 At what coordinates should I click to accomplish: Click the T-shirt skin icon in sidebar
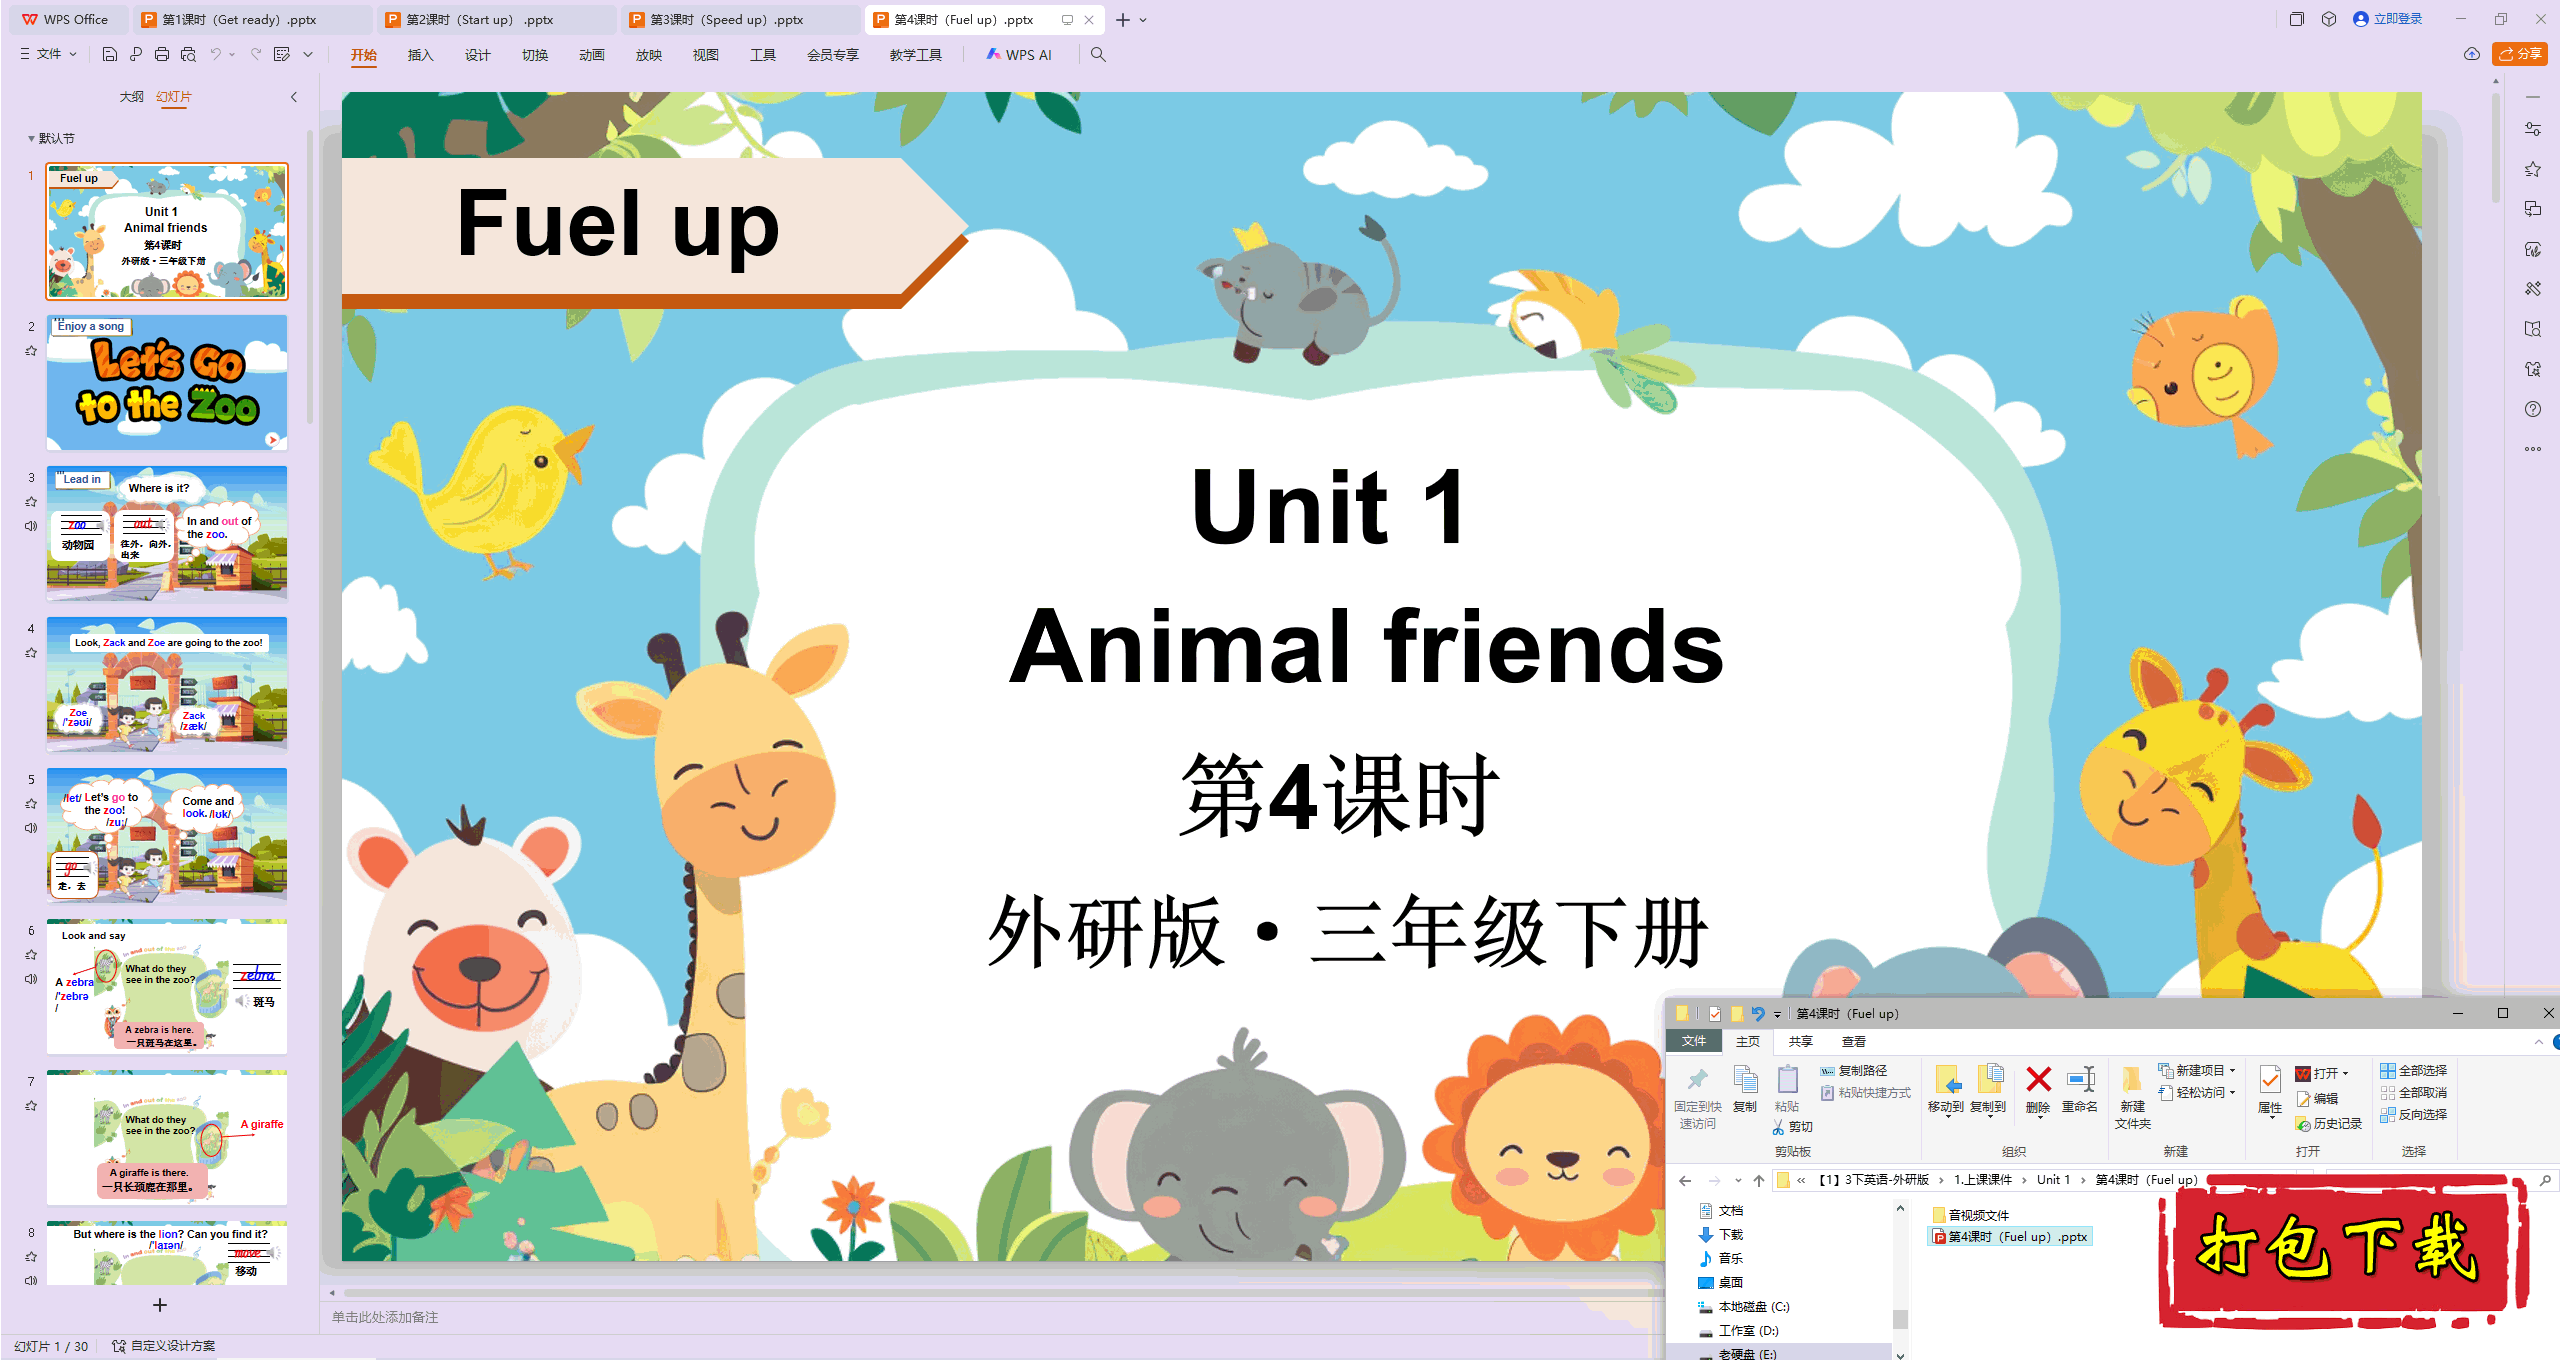point(2533,369)
